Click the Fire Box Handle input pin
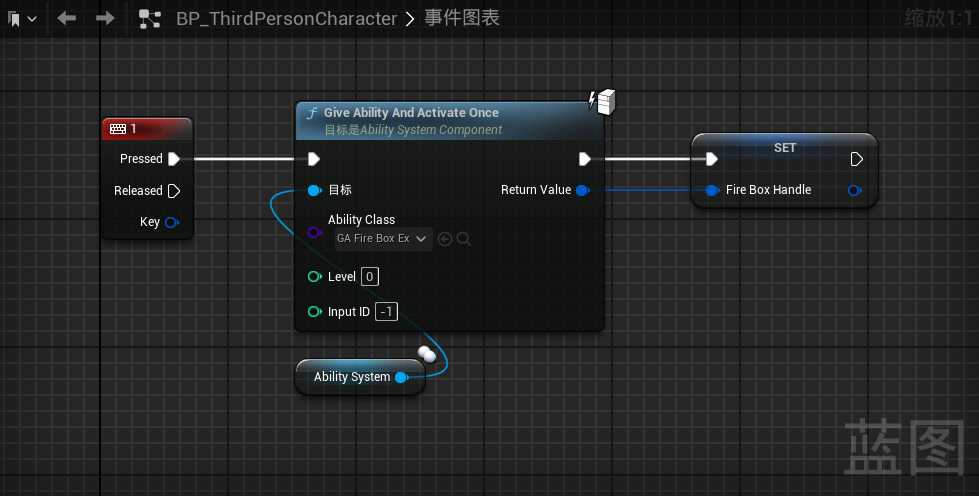 tap(712, 190)
